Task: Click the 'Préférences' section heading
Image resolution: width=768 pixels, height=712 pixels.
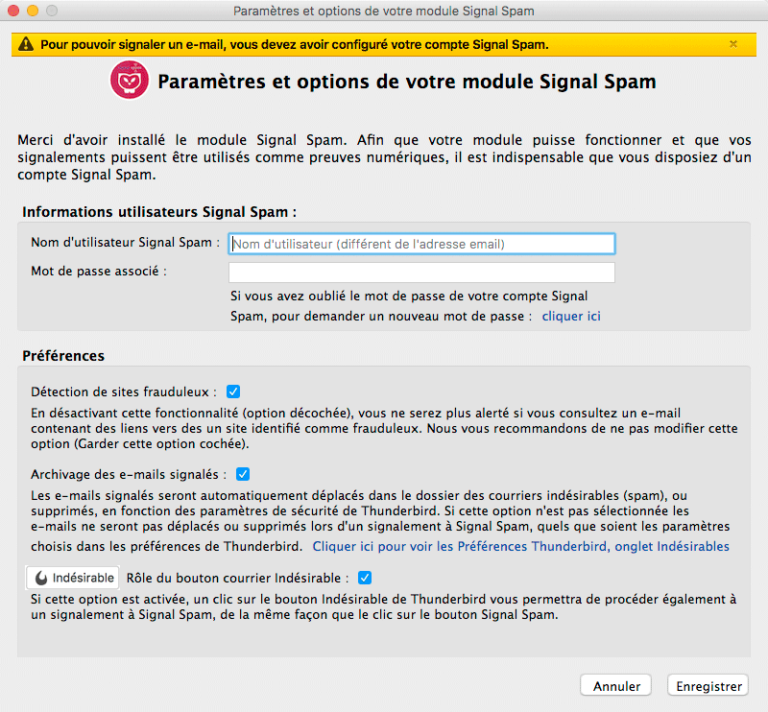Action: pos(63,356)
